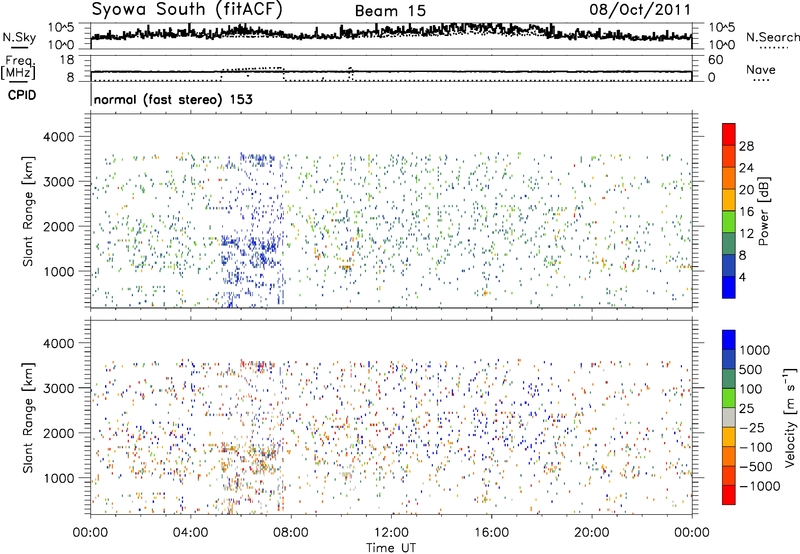Select bright blue bottom segment of Power colorbar
800x554 pixels.
729,287
